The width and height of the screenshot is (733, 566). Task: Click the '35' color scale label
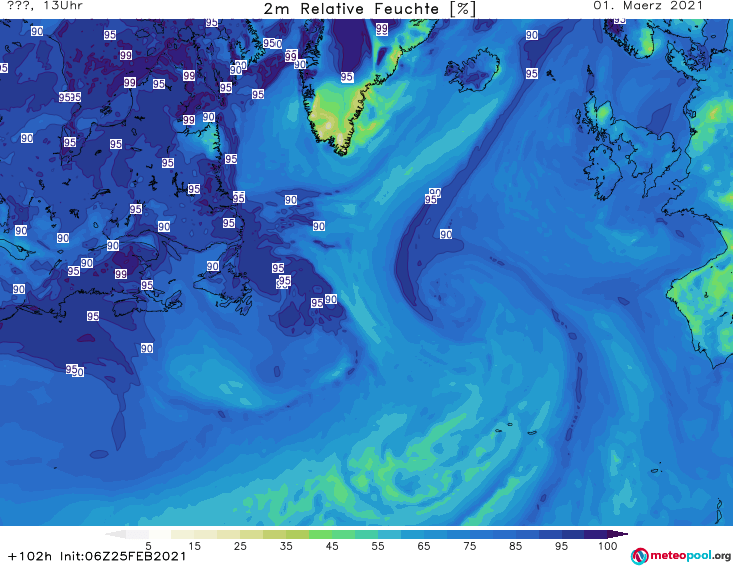click(x=286, y=546)
